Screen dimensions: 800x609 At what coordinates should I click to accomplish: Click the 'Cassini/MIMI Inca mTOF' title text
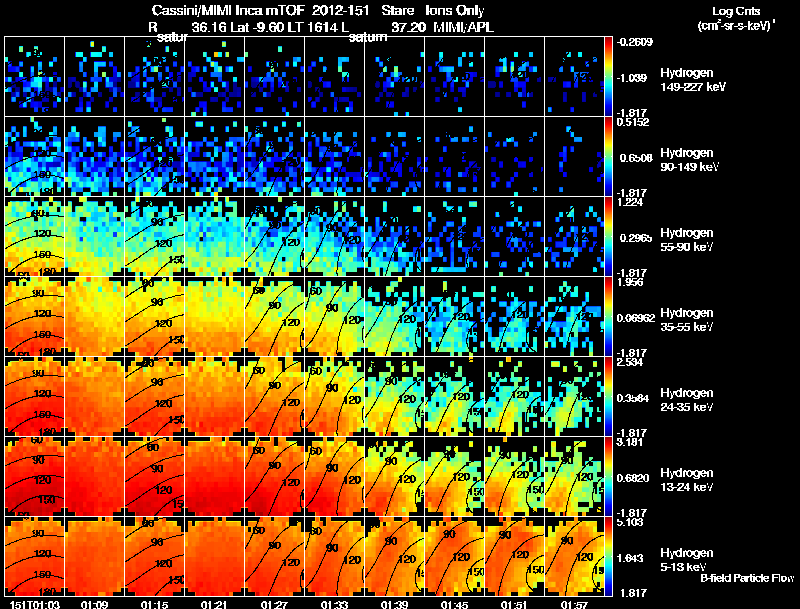tap(228, 10)
